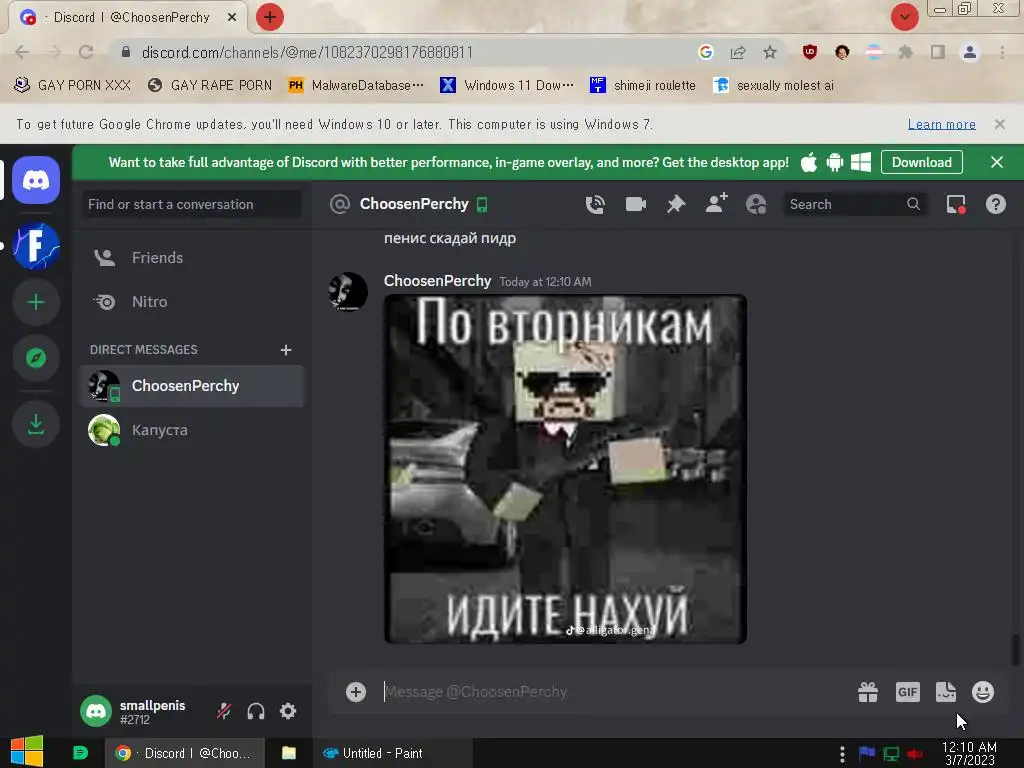Open the Discord help question mark icon
The width and height of the screenshot is (1024, 768).
tap(995, 204)
